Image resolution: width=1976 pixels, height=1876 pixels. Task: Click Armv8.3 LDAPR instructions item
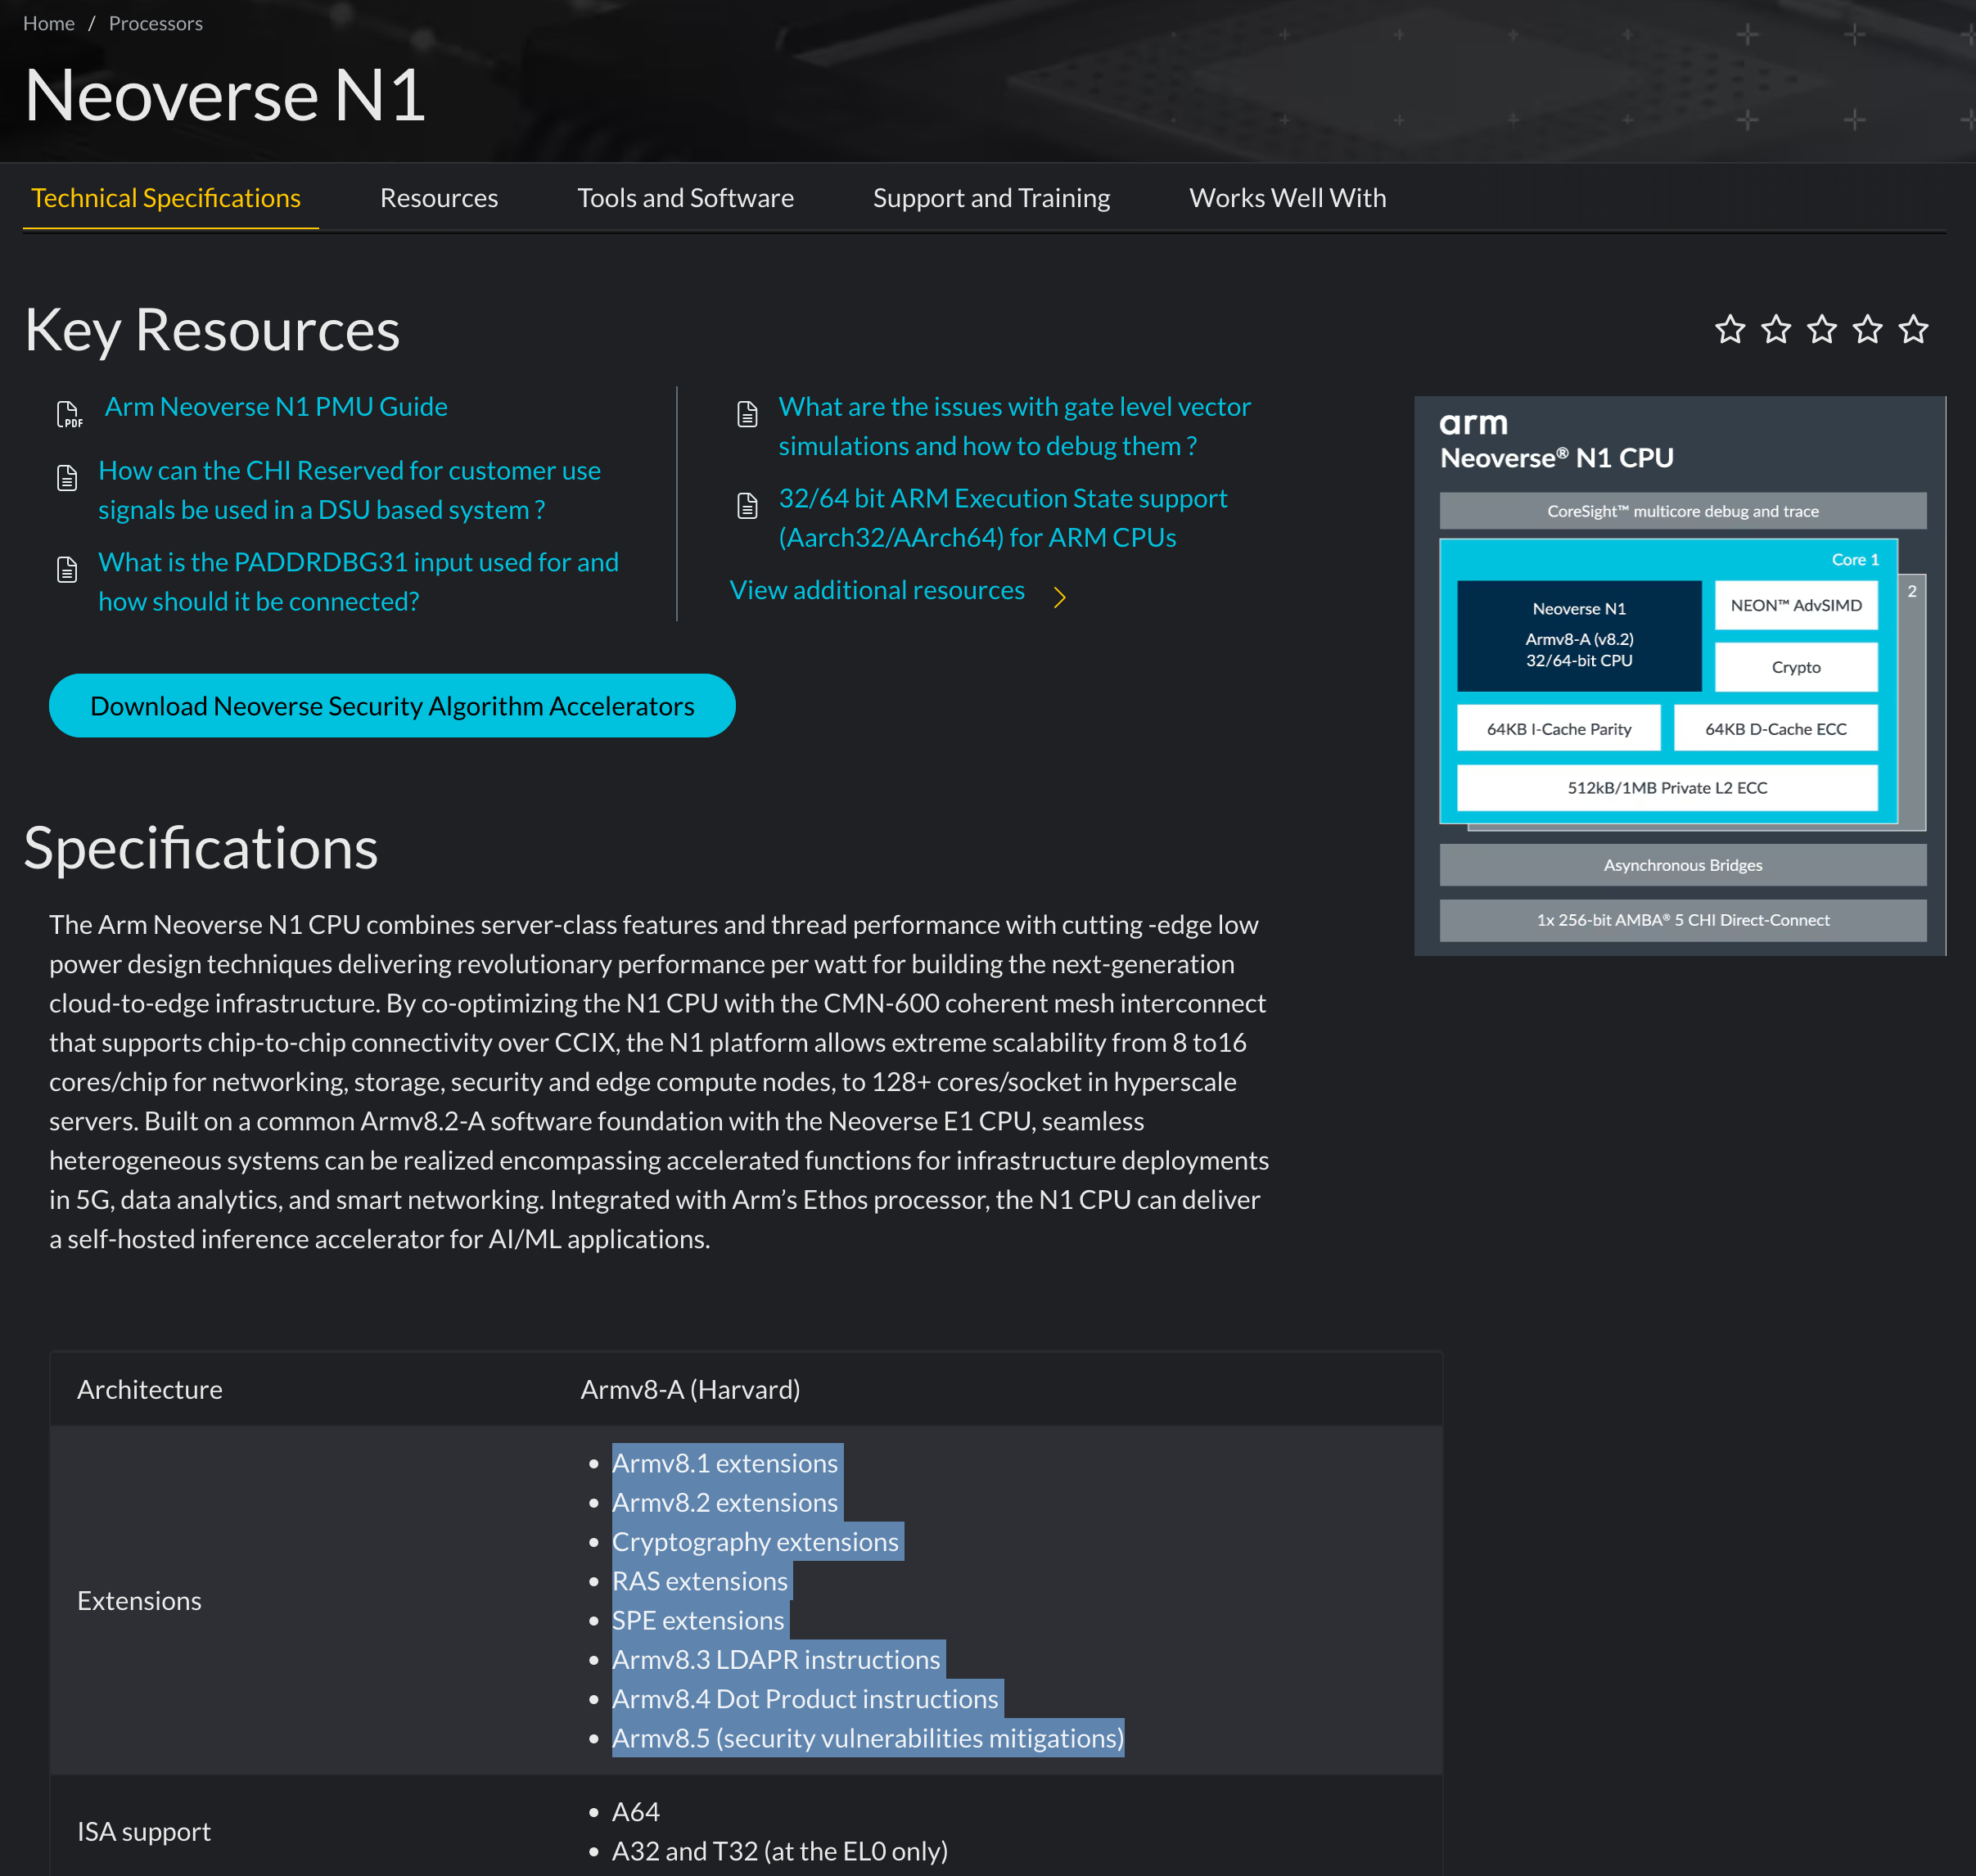(776, 1660)
